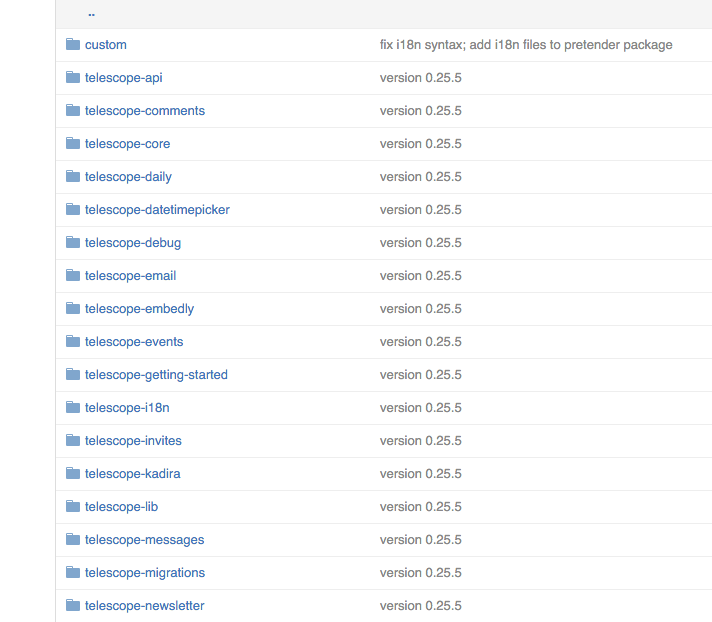This screenshot has height=622, width=712.
Task: Open 'version 0.25.5' commit for telescope-getting-started
Action: click(420, 375)
